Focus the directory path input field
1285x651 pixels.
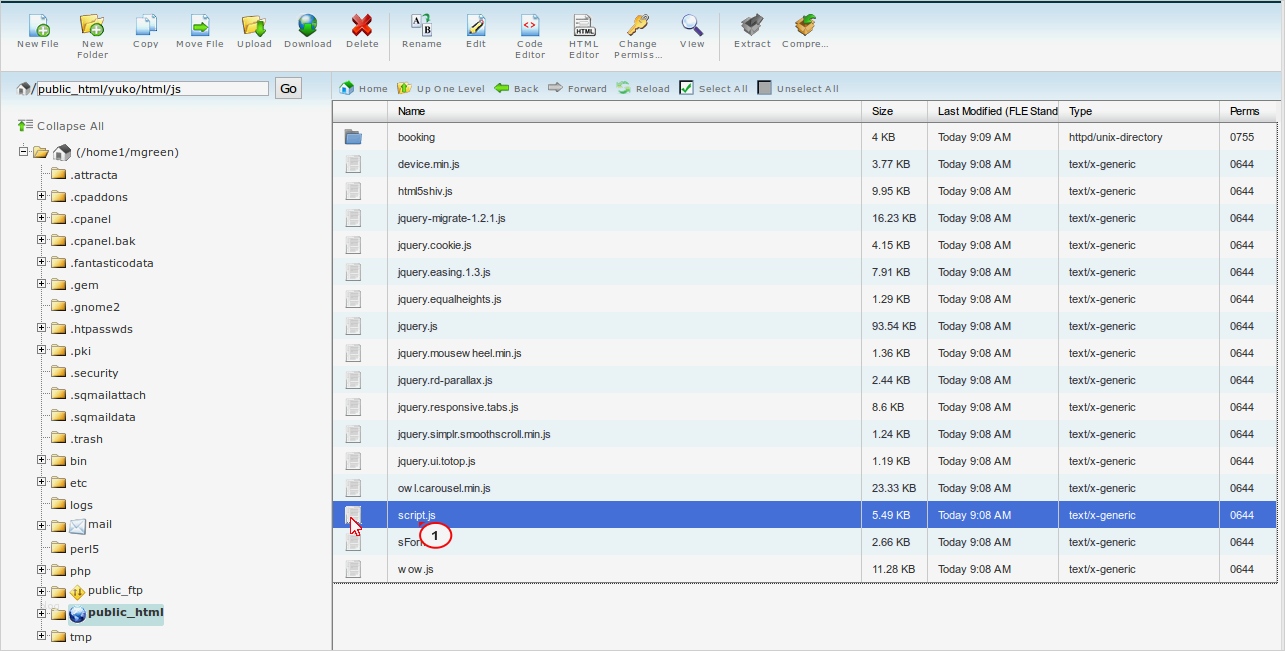[153, 89]
